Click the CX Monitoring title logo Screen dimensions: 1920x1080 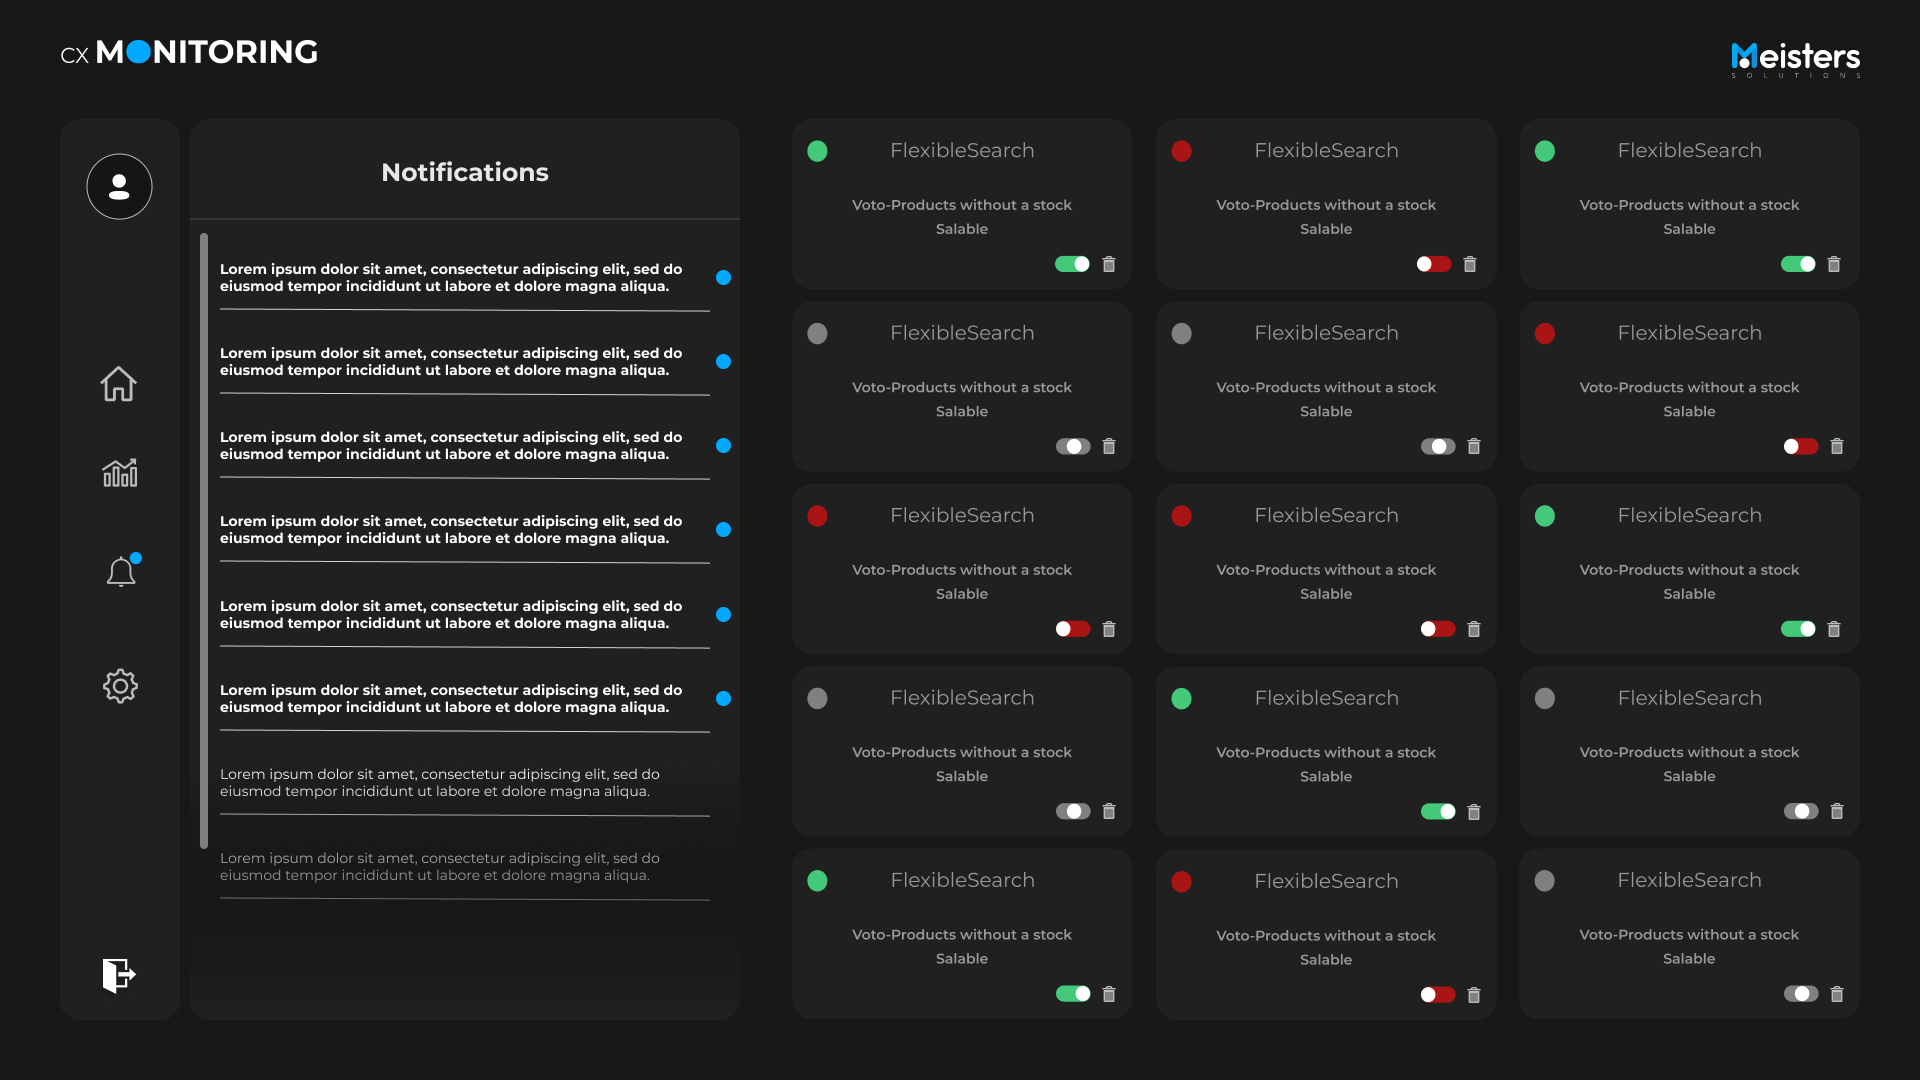(x=190, y=53)
